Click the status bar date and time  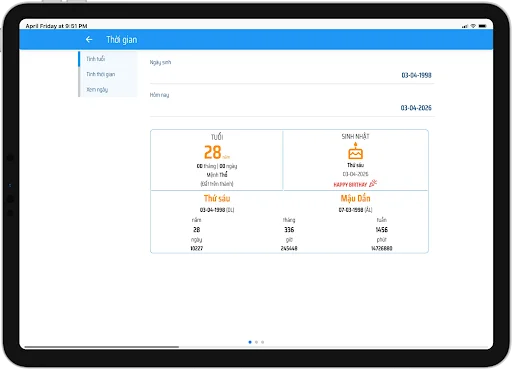click(x=56, y=26)
